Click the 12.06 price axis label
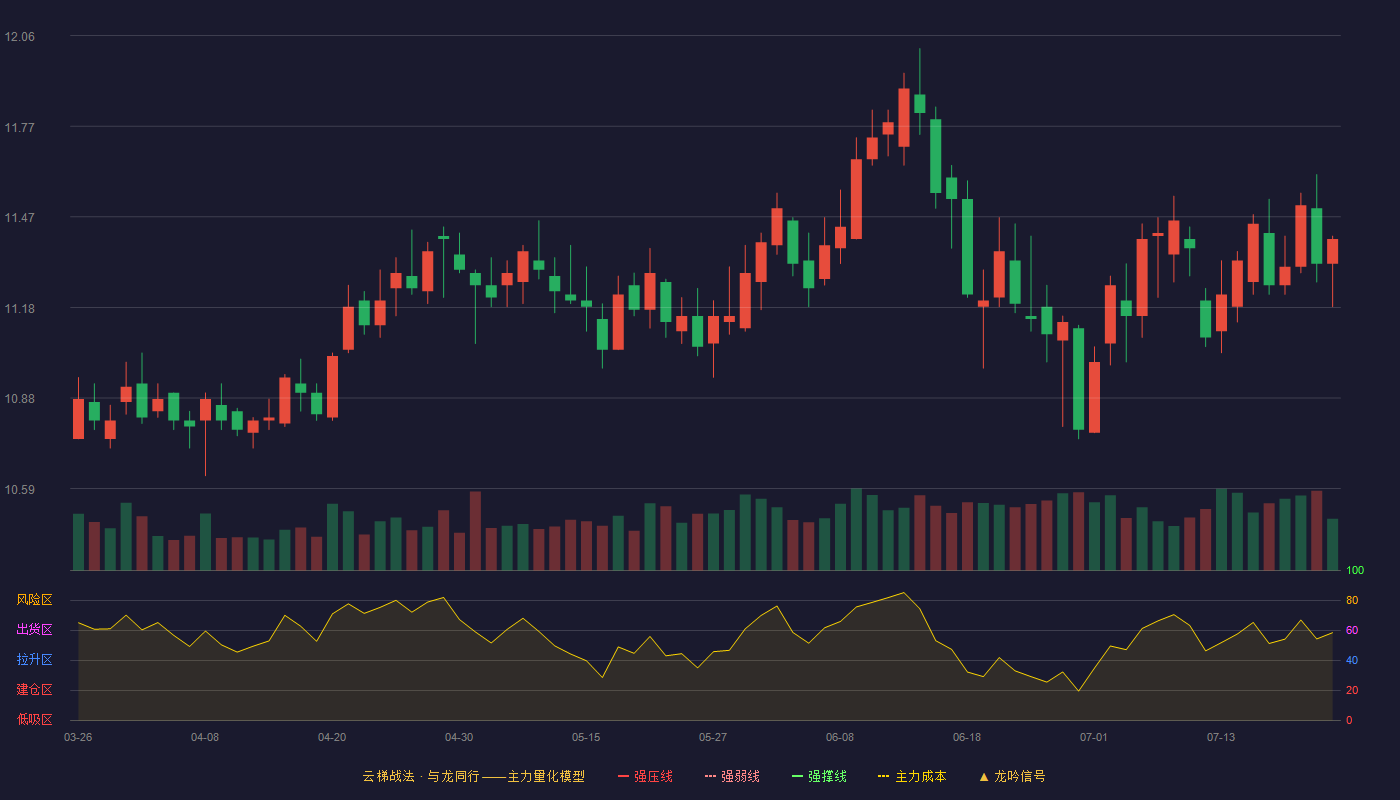Image resolution: width=1400 pixels, height=800 pixels. tap(20, 37)
